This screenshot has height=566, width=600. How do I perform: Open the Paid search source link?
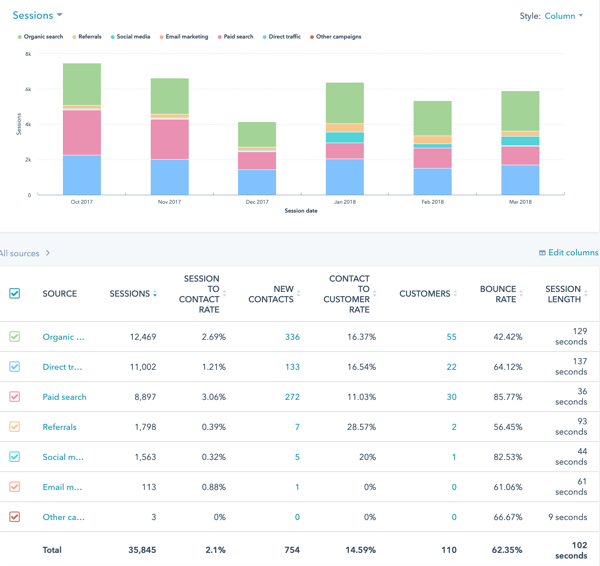click(x=64, y=397)
